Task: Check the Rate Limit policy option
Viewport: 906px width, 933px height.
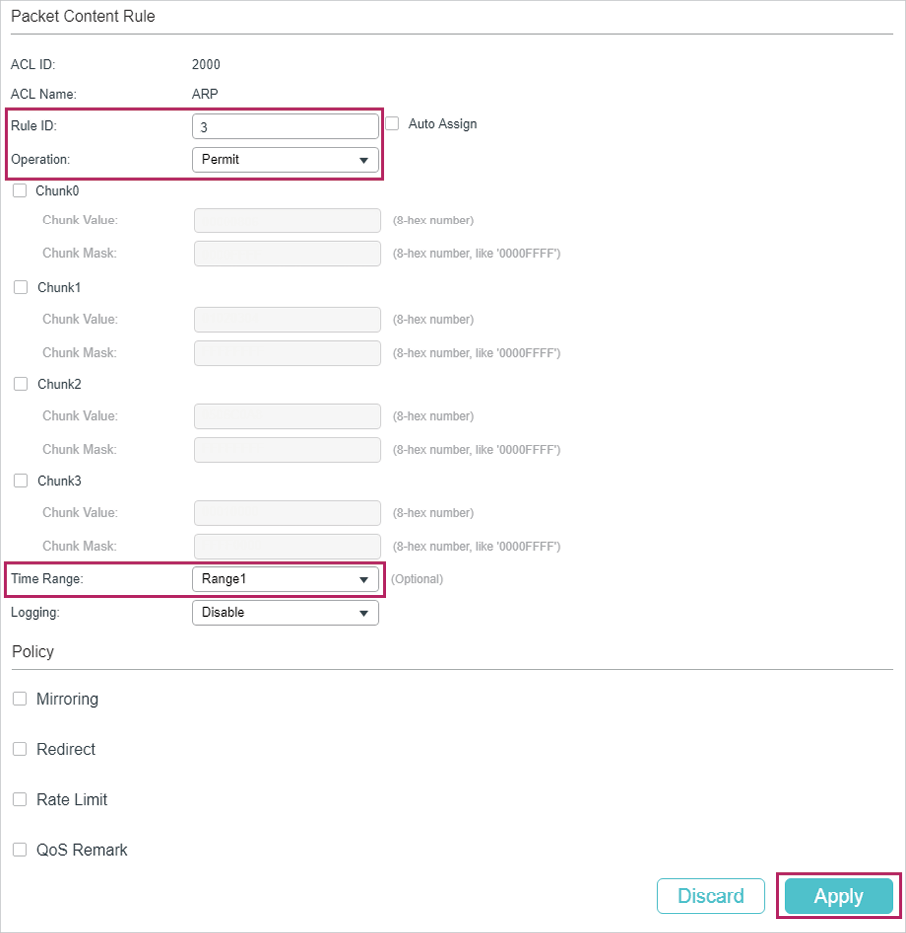Action: [20, 799]
